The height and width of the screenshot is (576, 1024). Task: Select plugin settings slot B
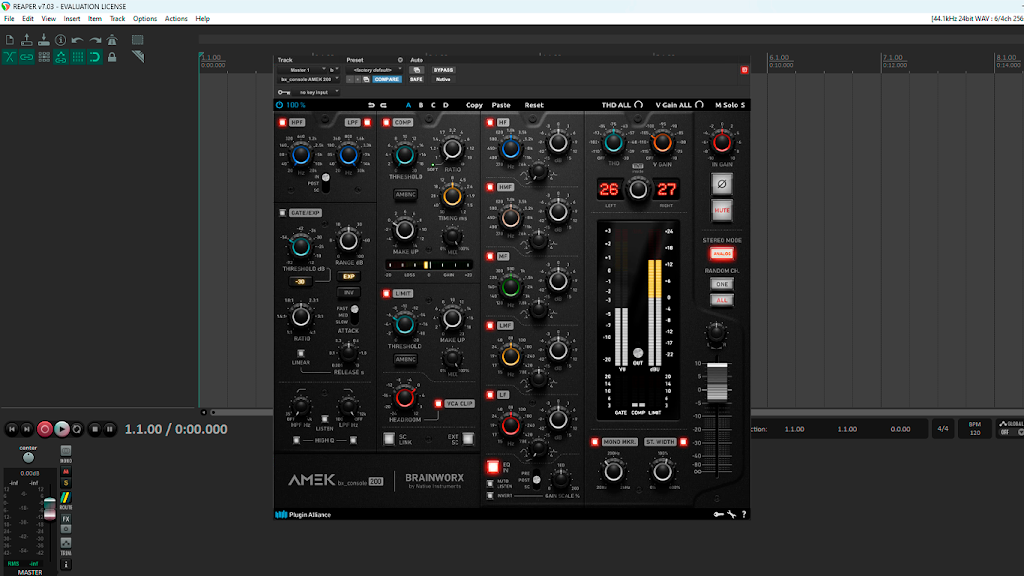(421, 105)
